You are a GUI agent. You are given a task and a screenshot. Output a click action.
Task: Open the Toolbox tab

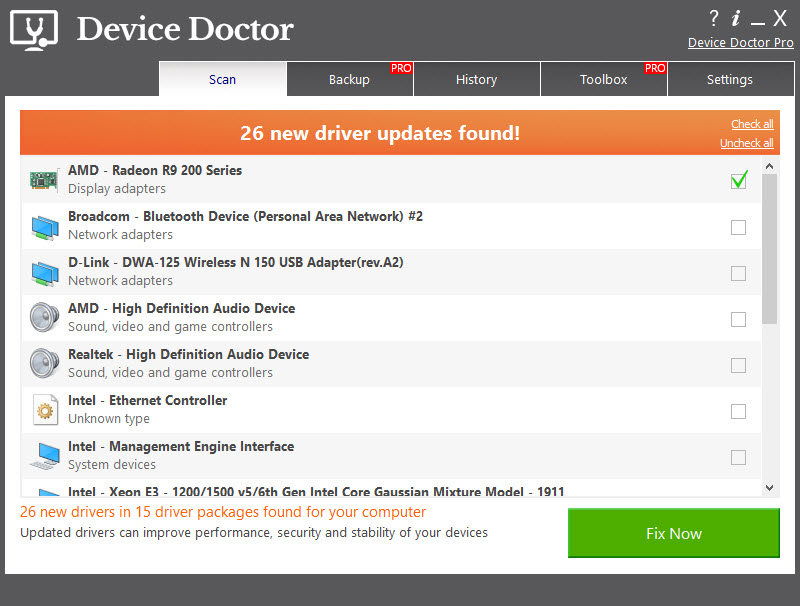(x=604, y=79)
